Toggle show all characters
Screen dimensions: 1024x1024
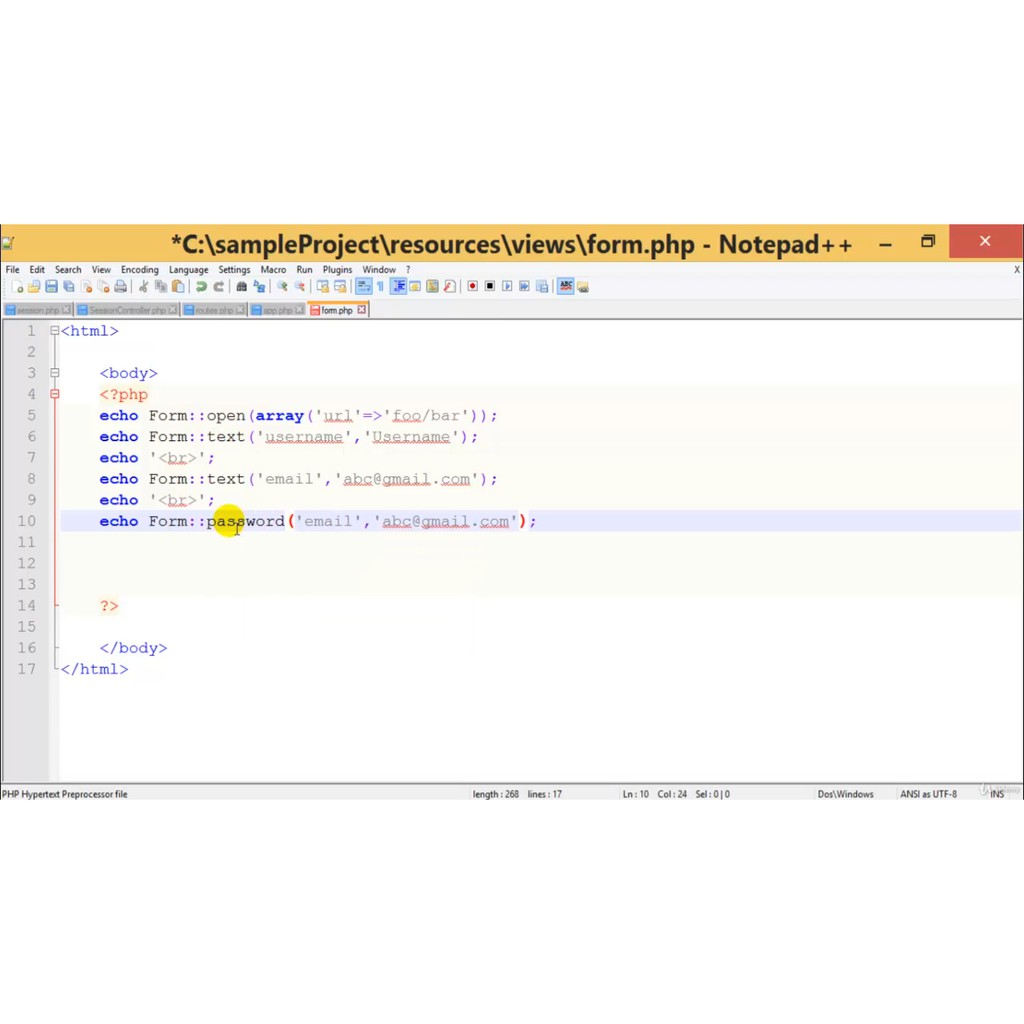[x=380, y=286]
